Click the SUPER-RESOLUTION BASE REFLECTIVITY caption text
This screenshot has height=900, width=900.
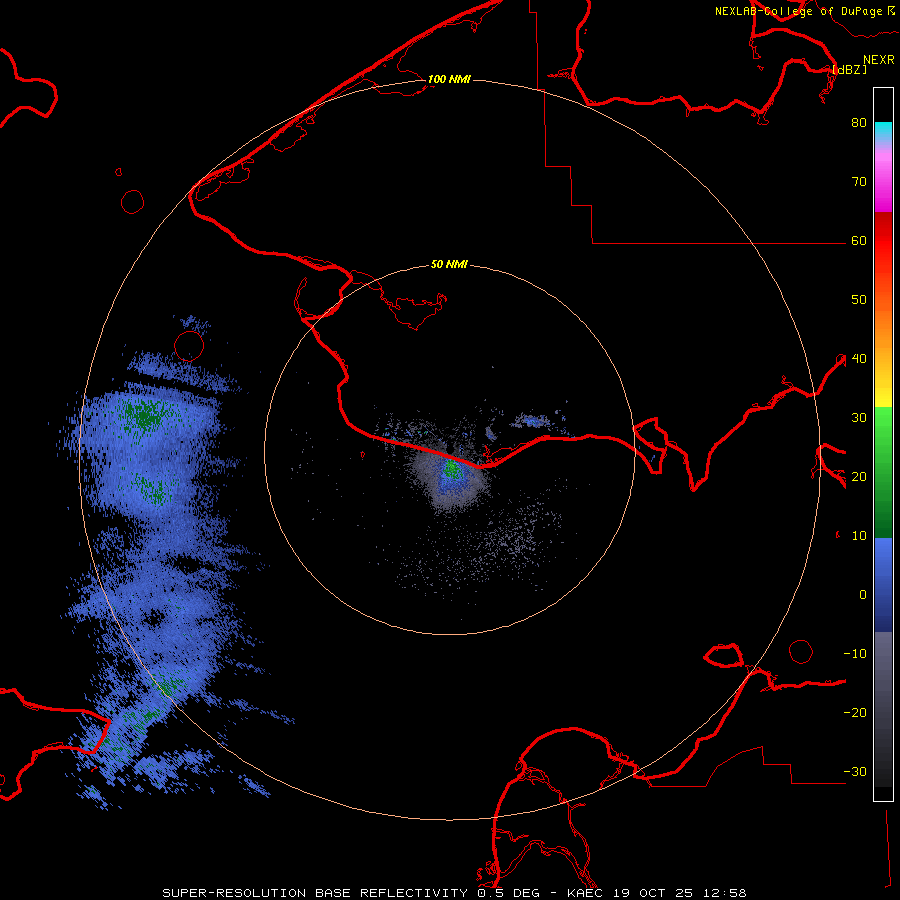(315, 893)
